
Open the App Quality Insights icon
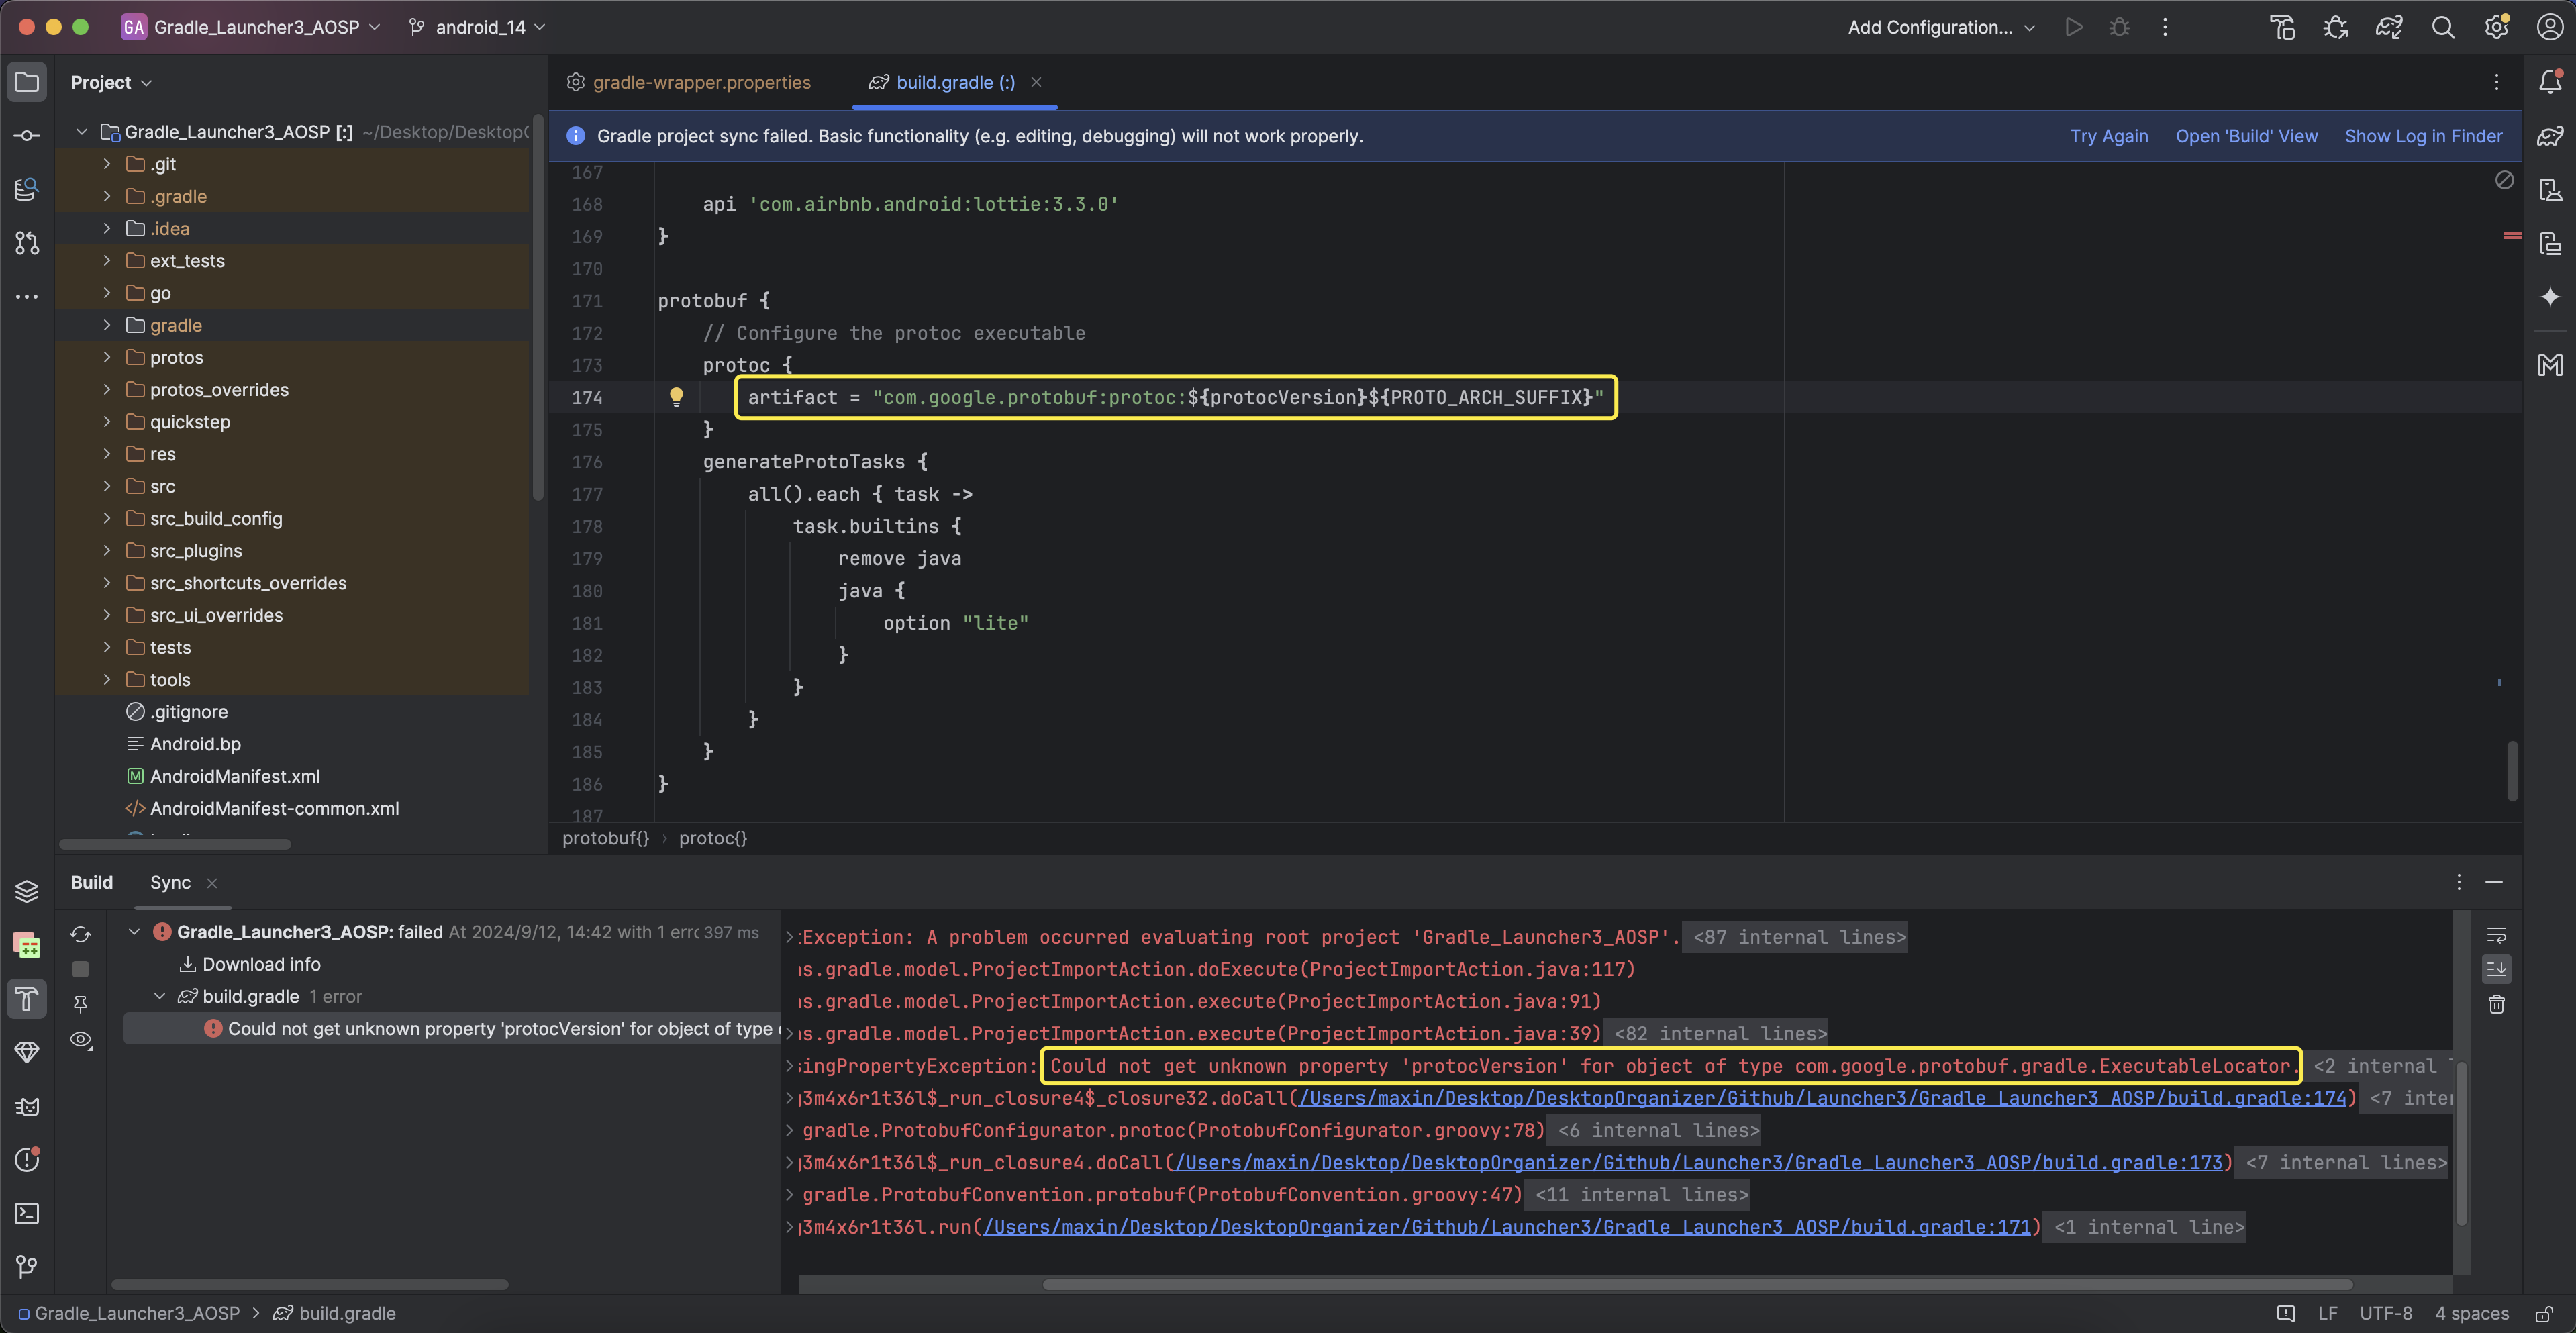point(27,1052)
